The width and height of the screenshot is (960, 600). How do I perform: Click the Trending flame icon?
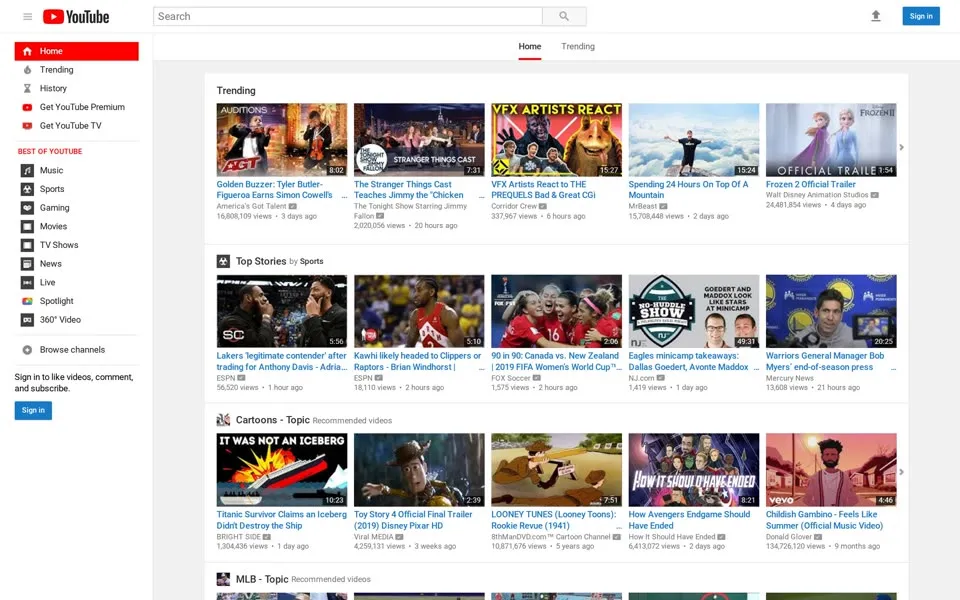pos(27,70)
